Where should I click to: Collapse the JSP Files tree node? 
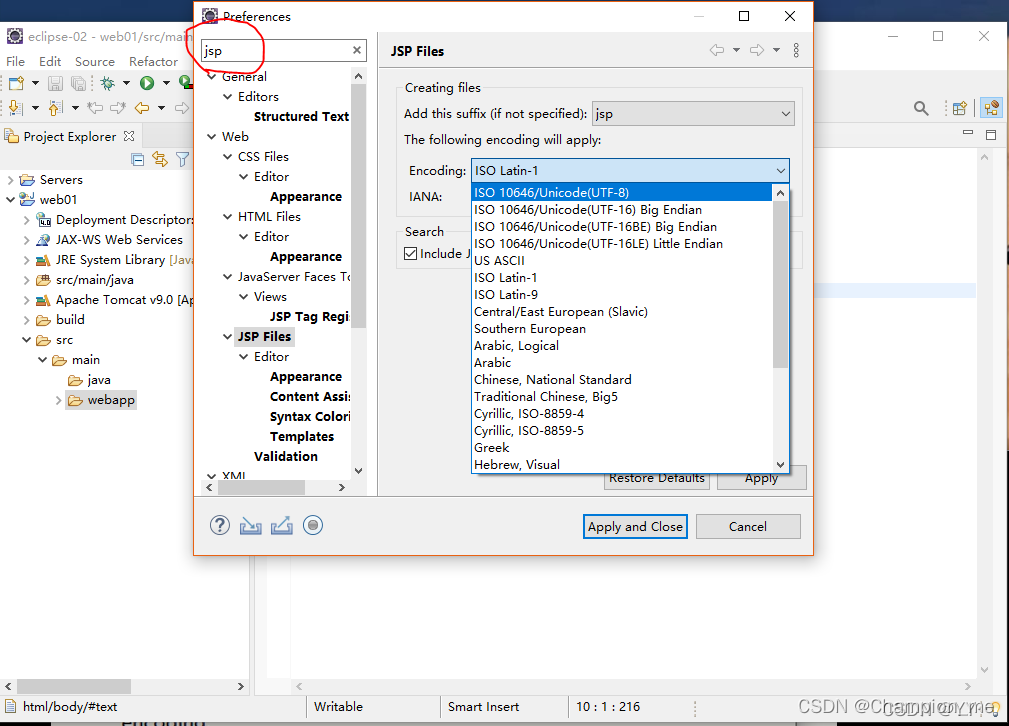pyautogui.click(x=228, y=336)
